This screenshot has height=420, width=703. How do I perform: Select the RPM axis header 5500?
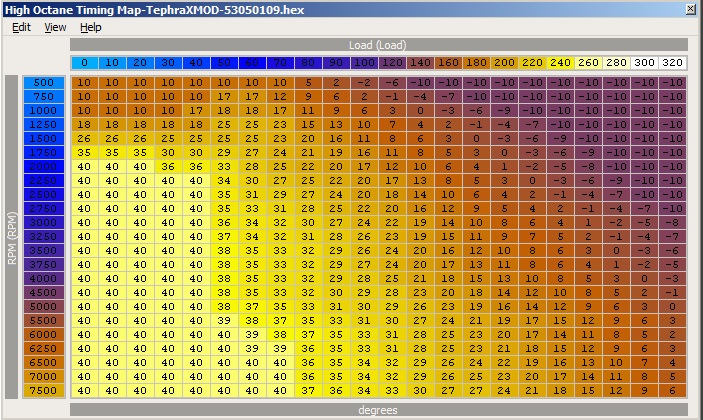(x=43, y=320)
